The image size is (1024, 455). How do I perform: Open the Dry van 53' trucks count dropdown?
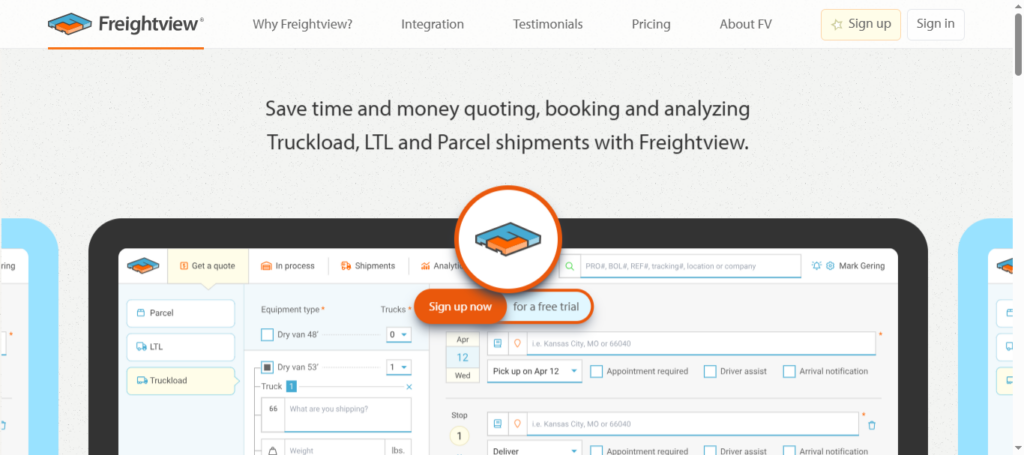(x=398, y=368)
